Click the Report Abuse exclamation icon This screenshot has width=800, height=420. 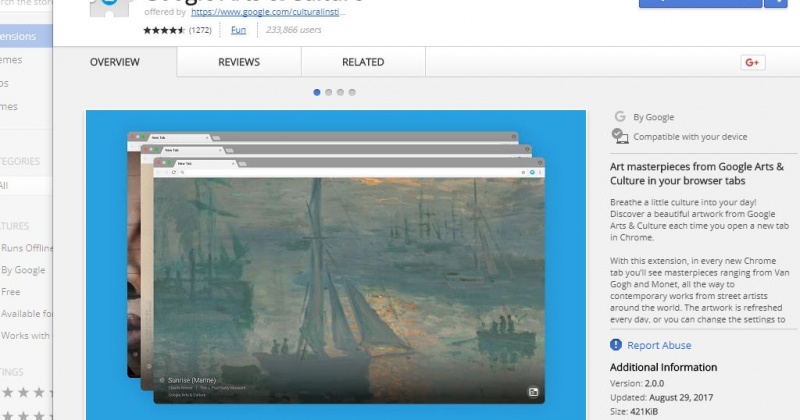point(616,345)
